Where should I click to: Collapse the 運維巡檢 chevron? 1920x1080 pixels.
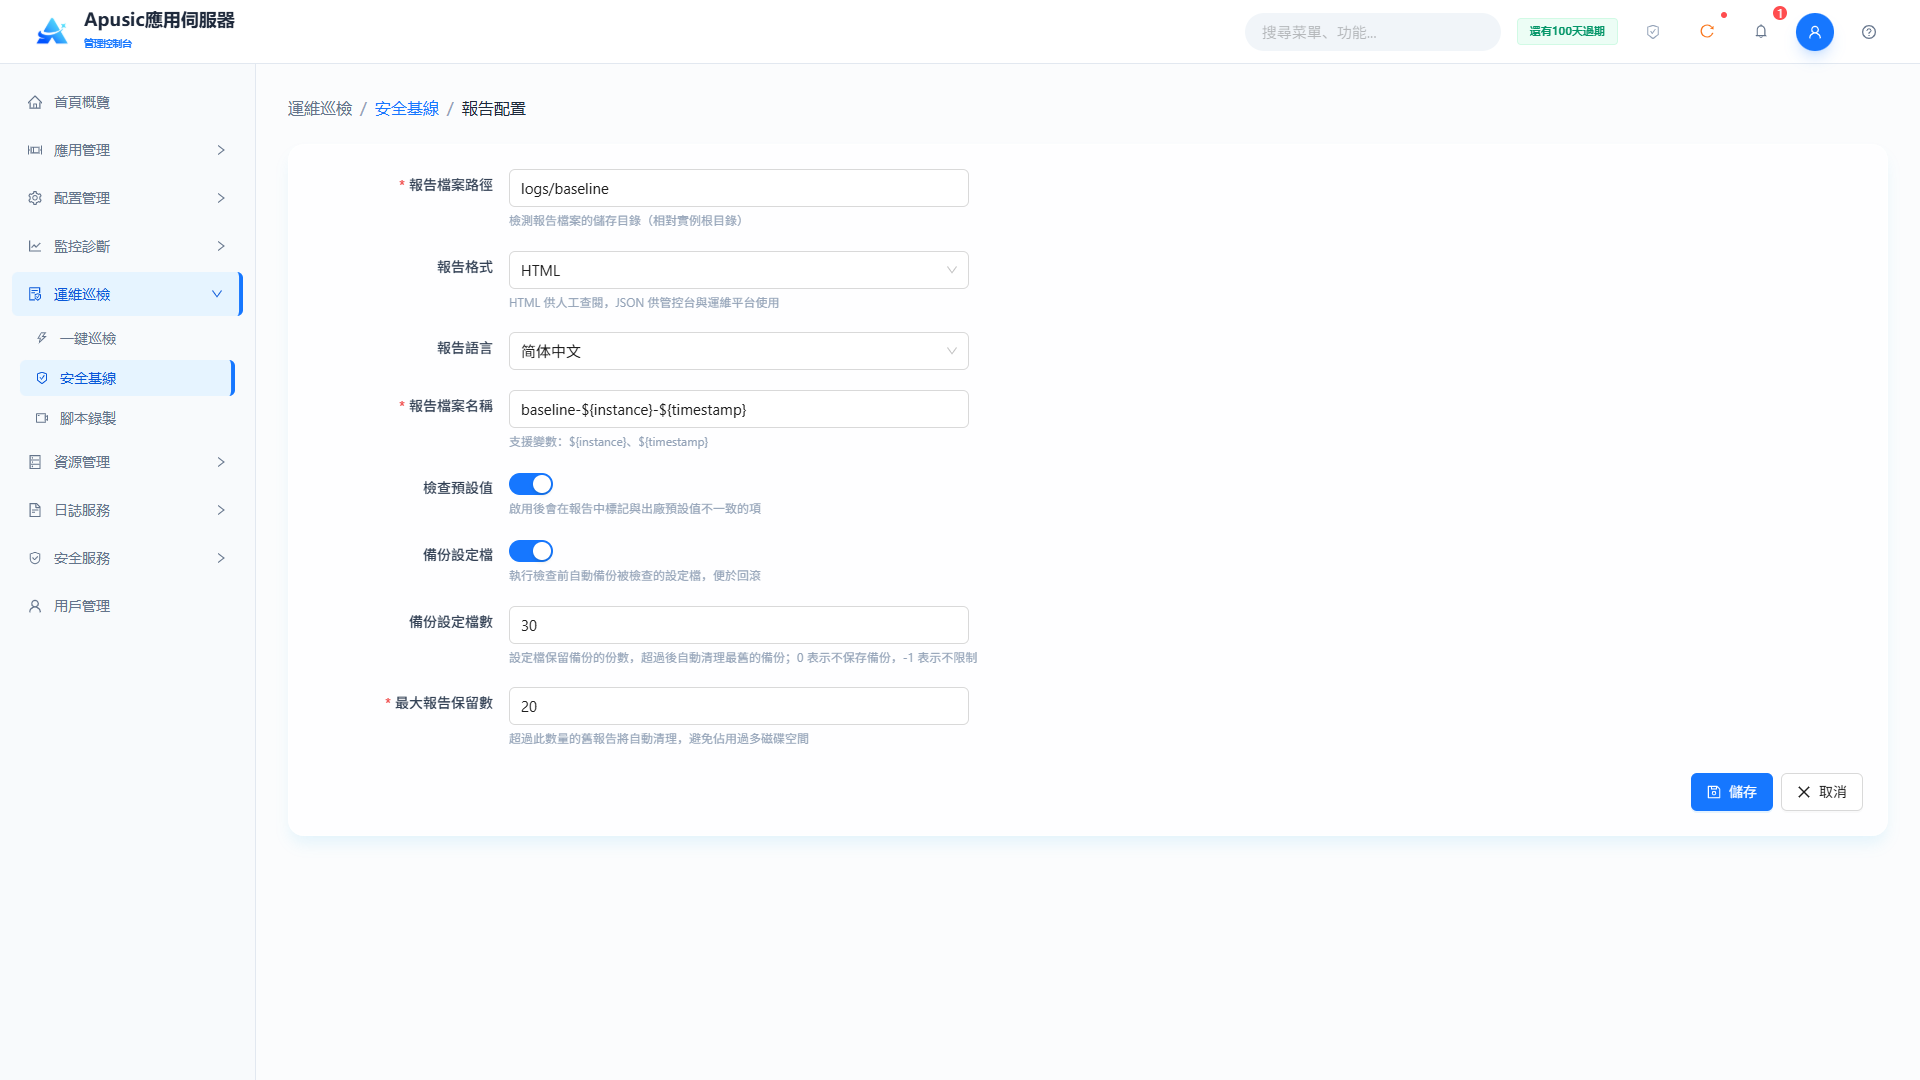(x=217, y=294)
